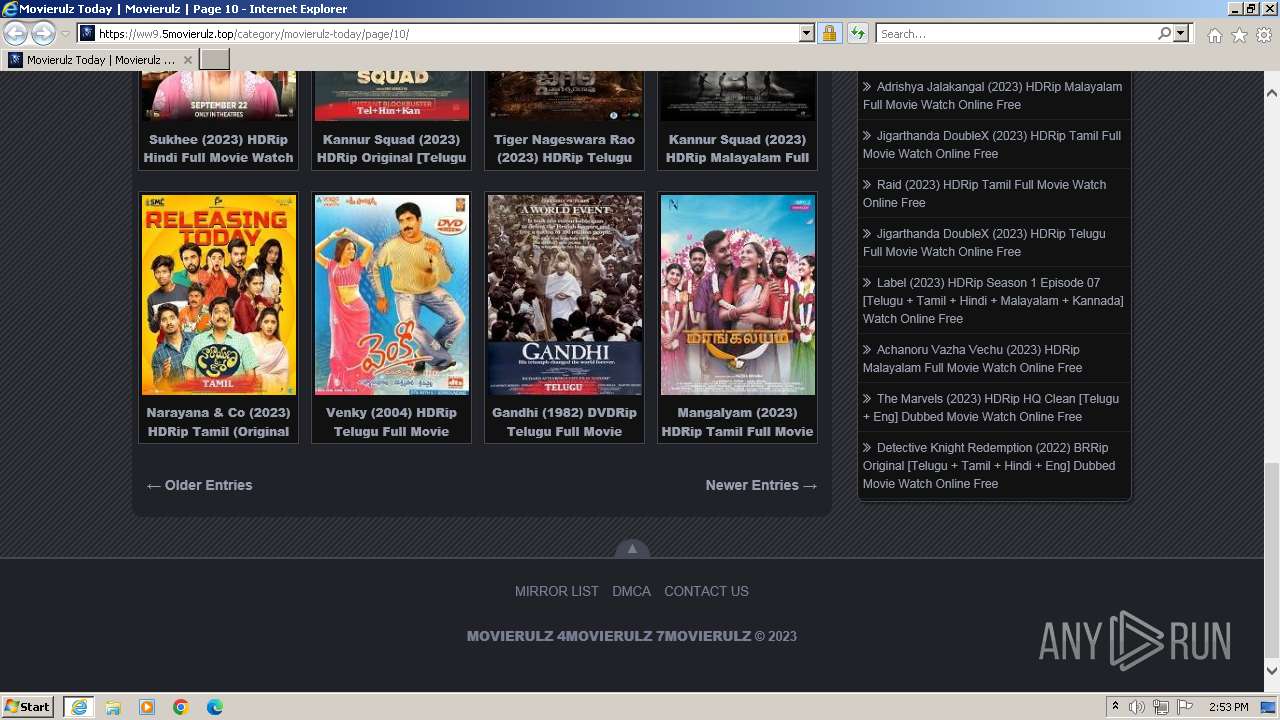The image size is (1280, 720).
Task: Switch to Internet Explorer taskbar button
Action: click(79, 706)
